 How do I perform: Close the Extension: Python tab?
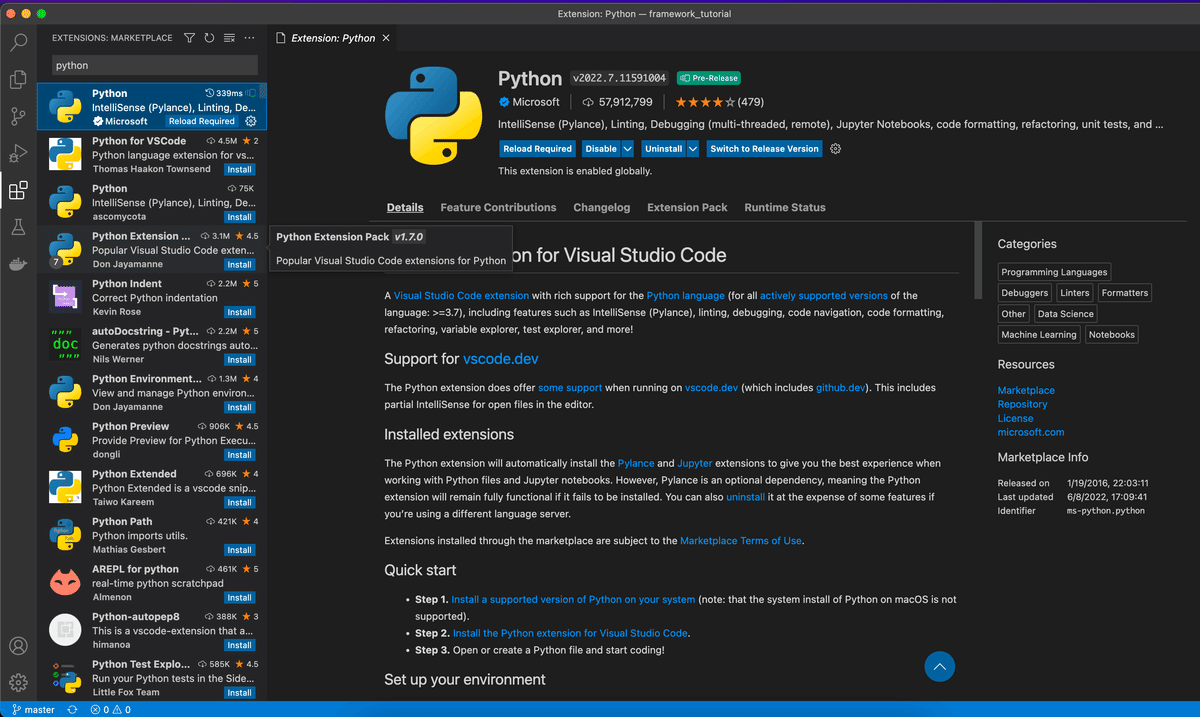click(x=386, y=38)
